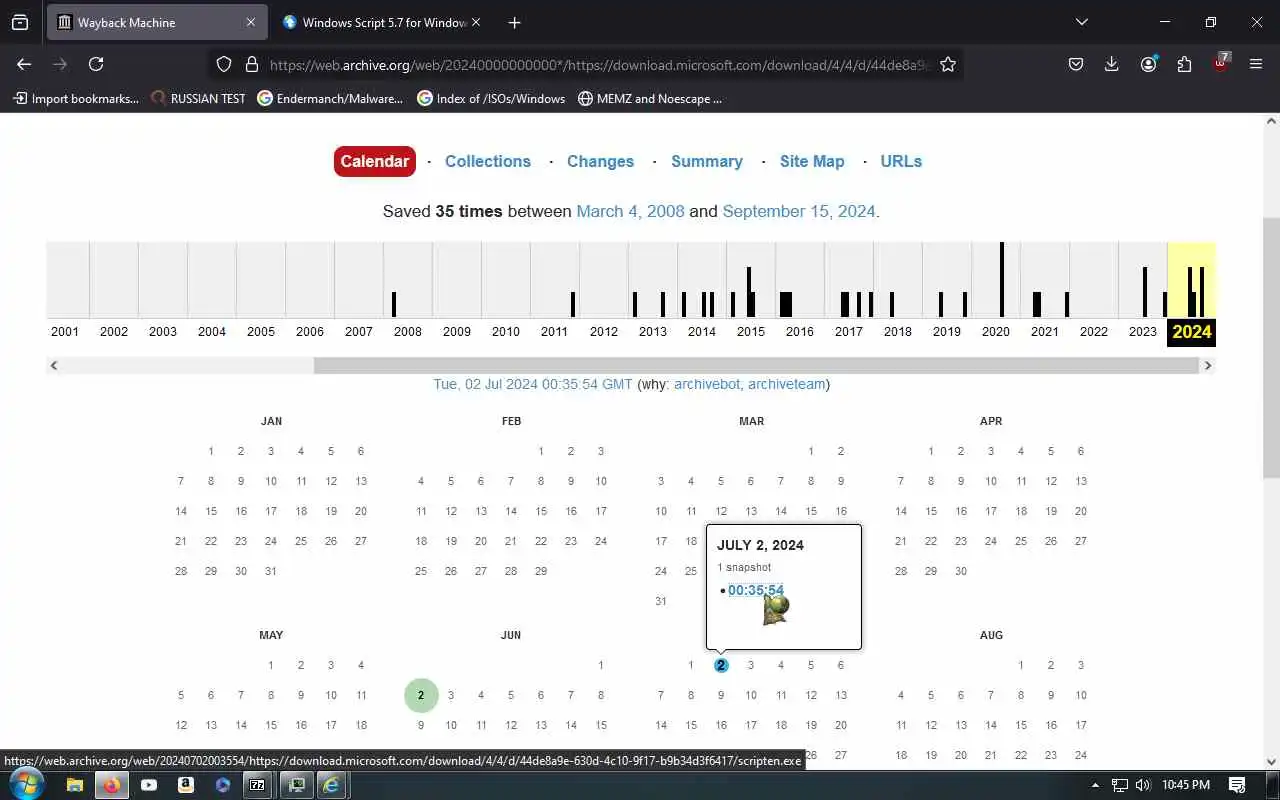
Task: Open Amazon taskbar shortcut
Action: point(185,785)
